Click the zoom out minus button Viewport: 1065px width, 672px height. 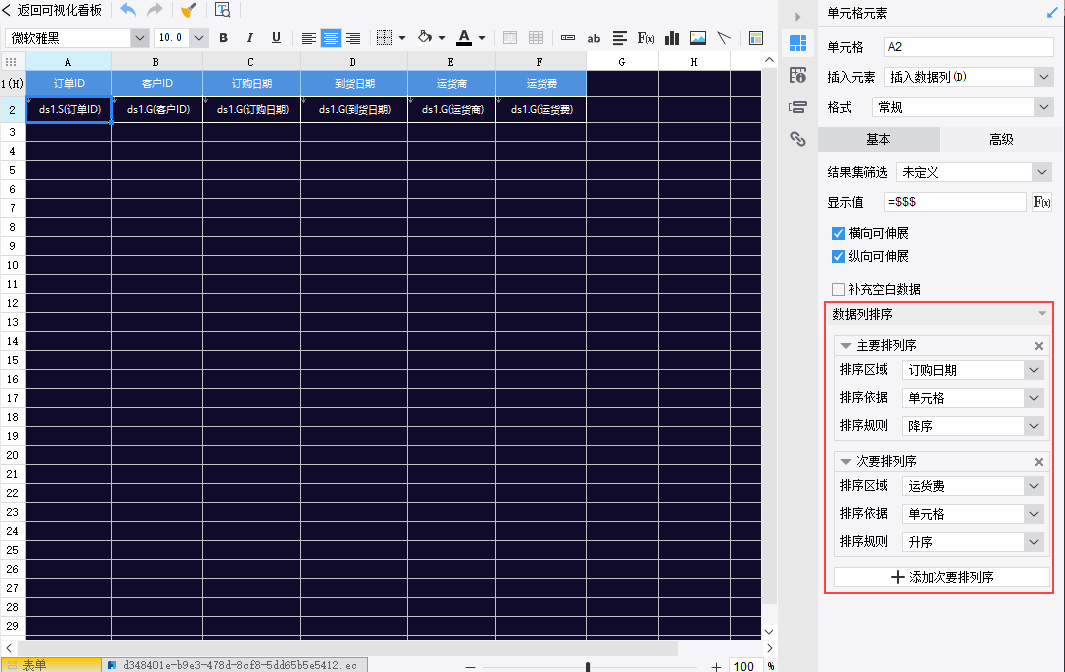[x=470, y=667]
